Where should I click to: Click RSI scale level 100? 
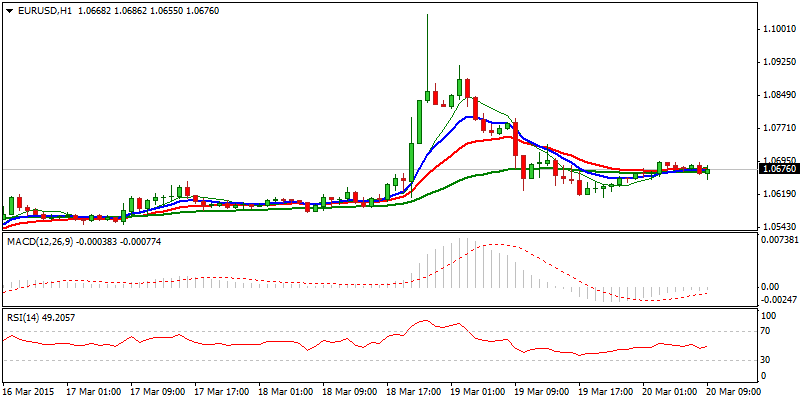point(768,316)
